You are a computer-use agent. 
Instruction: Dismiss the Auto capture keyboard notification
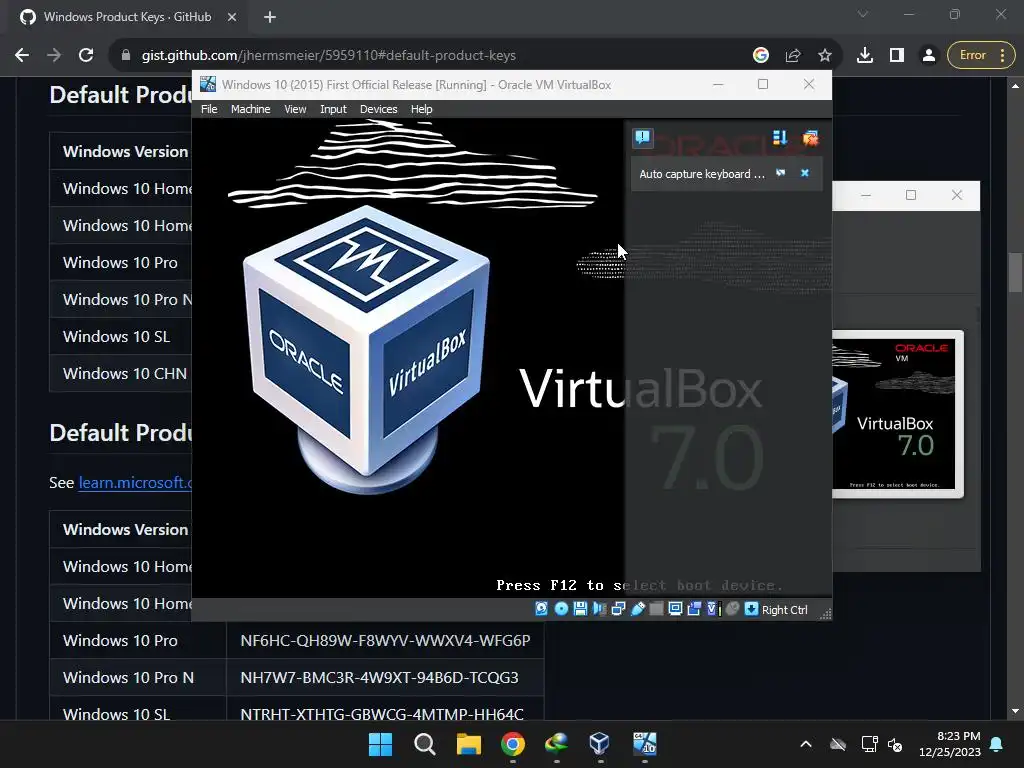pos(805,173)
